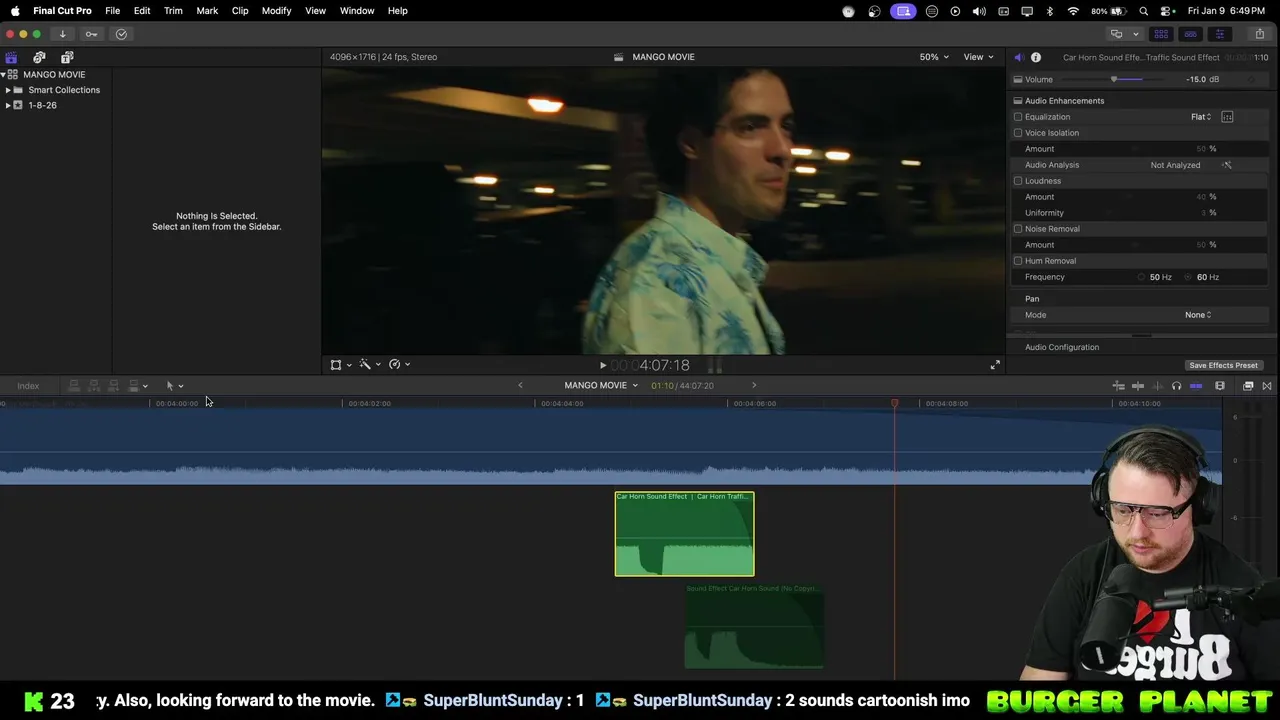Click the Keyword Editor key icon
1280x720 pixels.
pyautogui.click(x=91, y=34)
